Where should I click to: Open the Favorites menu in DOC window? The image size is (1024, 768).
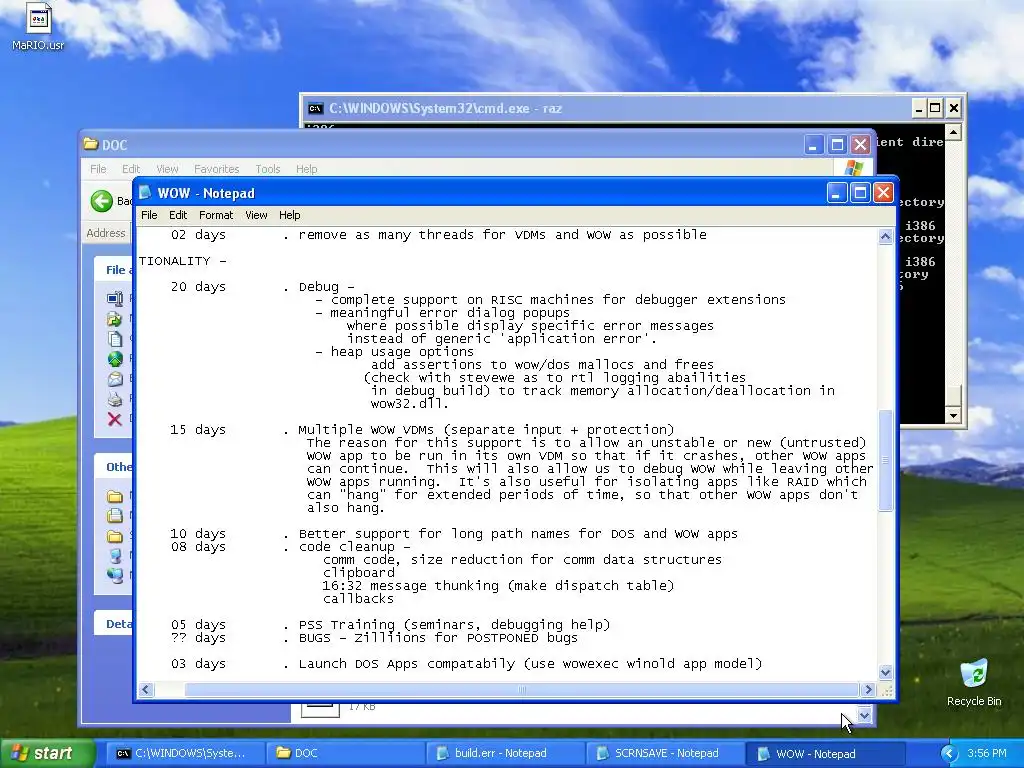[x=216, y=169]
